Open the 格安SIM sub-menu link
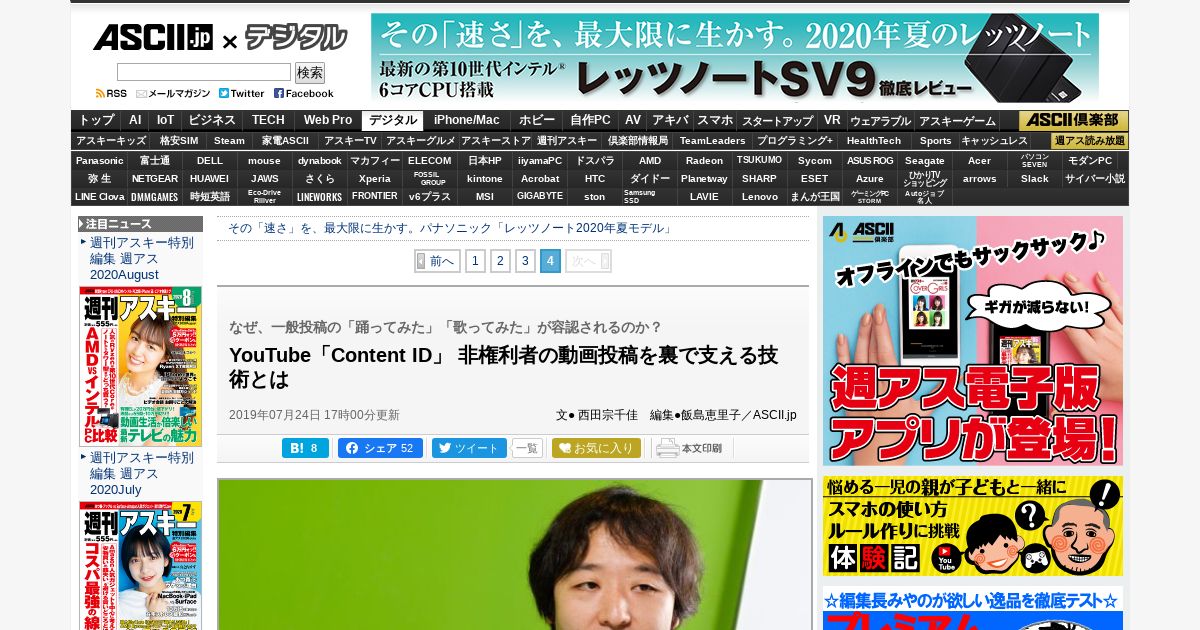 click(179, 141)
